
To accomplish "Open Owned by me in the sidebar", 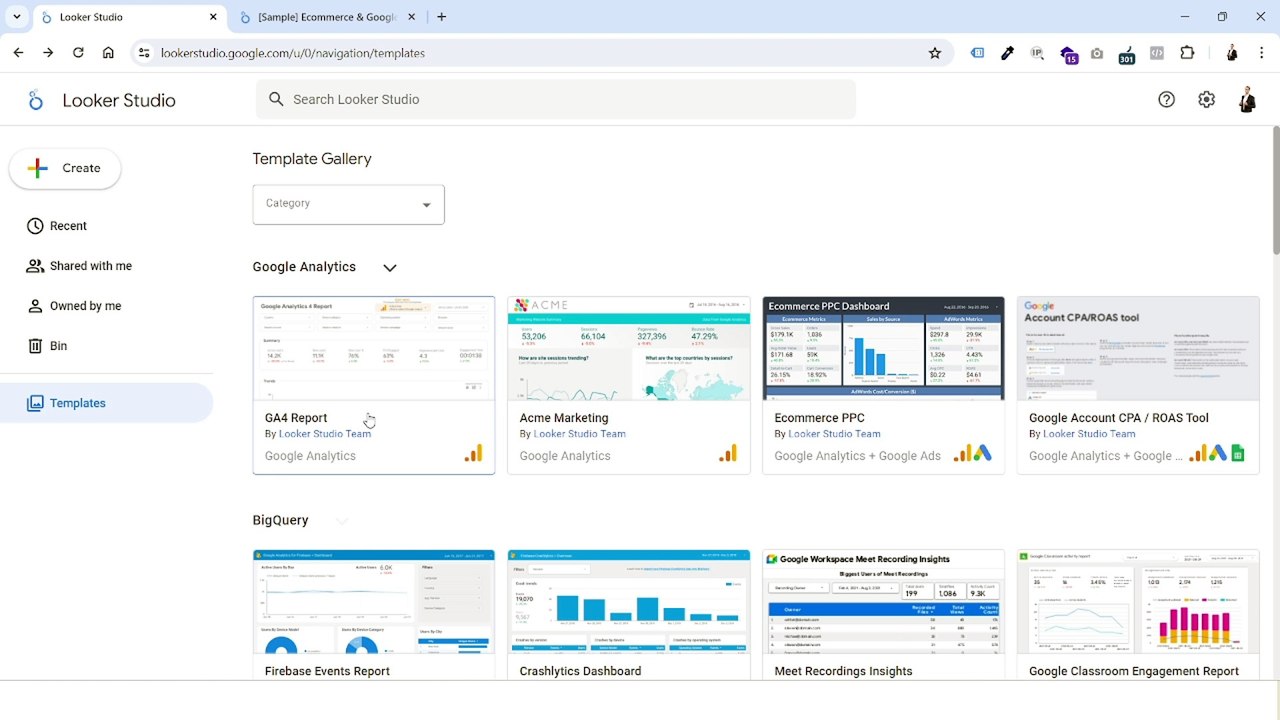I will click(x=106, y=306).
